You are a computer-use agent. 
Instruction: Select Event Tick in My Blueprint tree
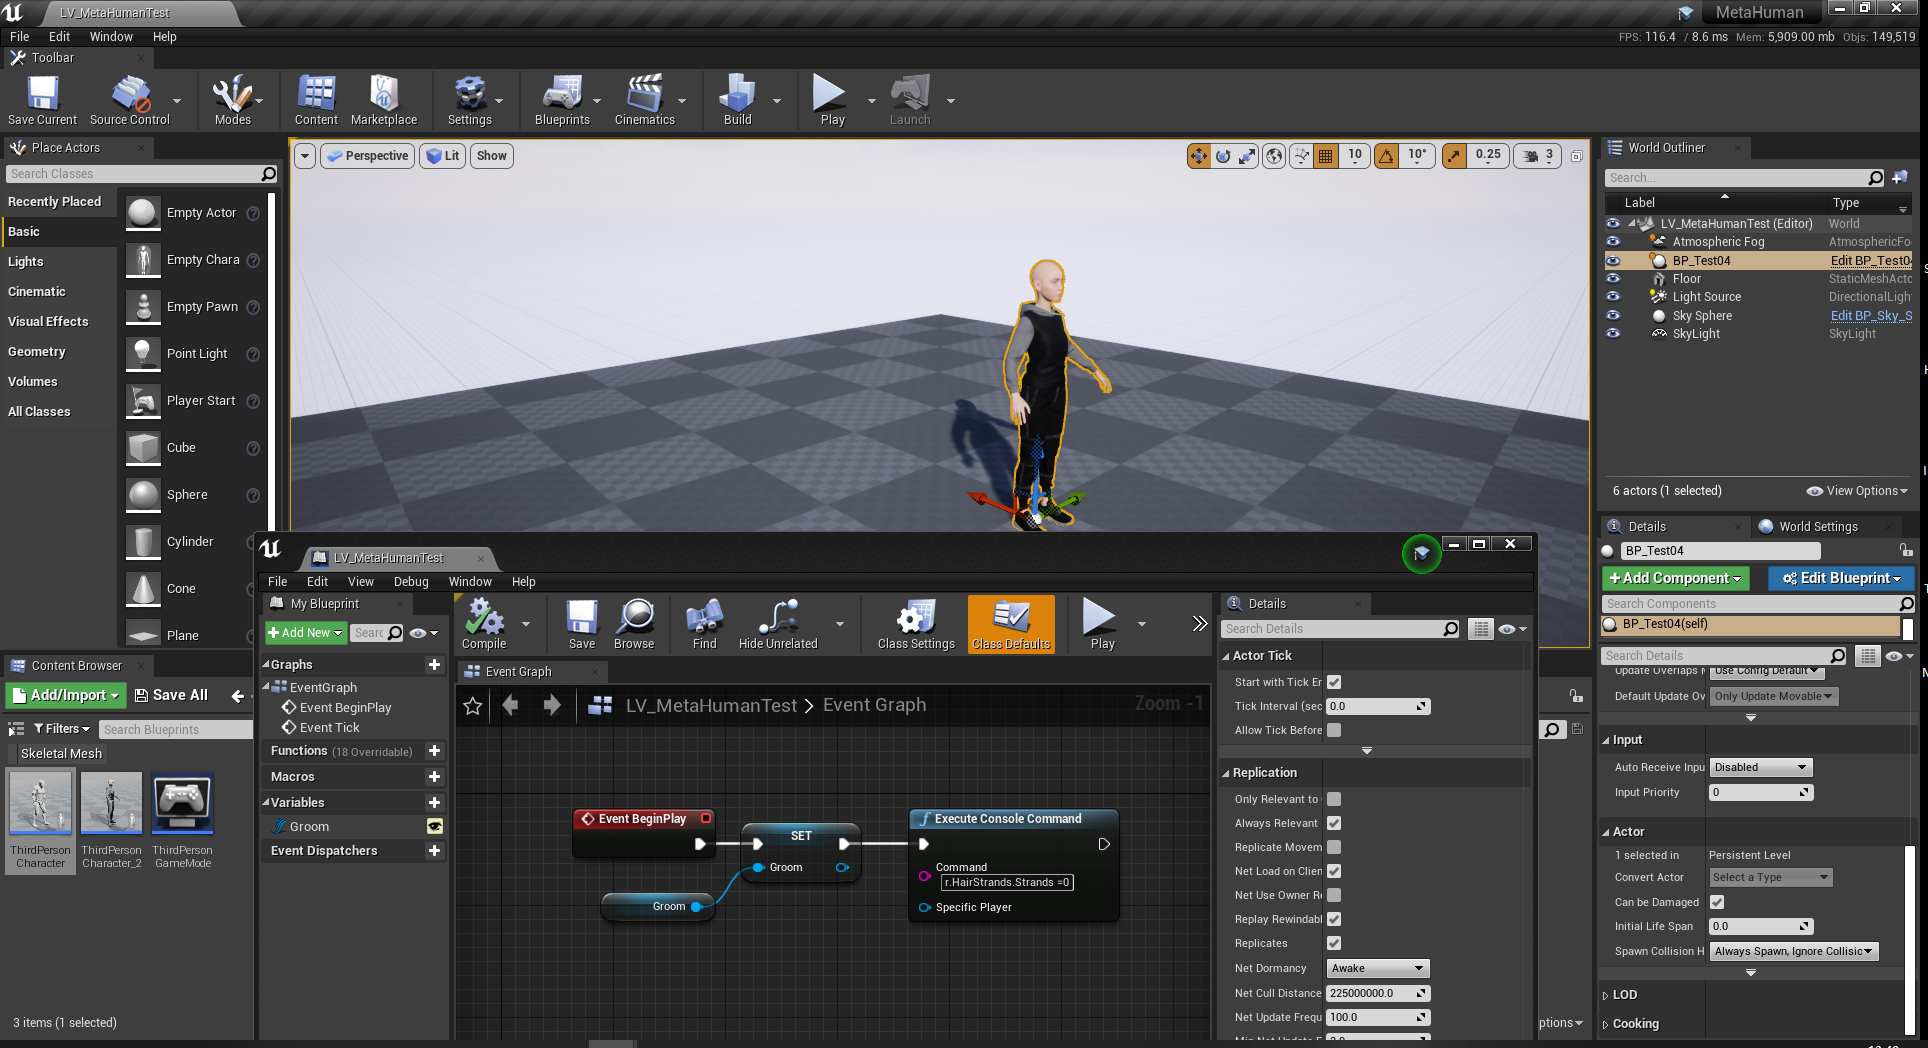point(329,728)
